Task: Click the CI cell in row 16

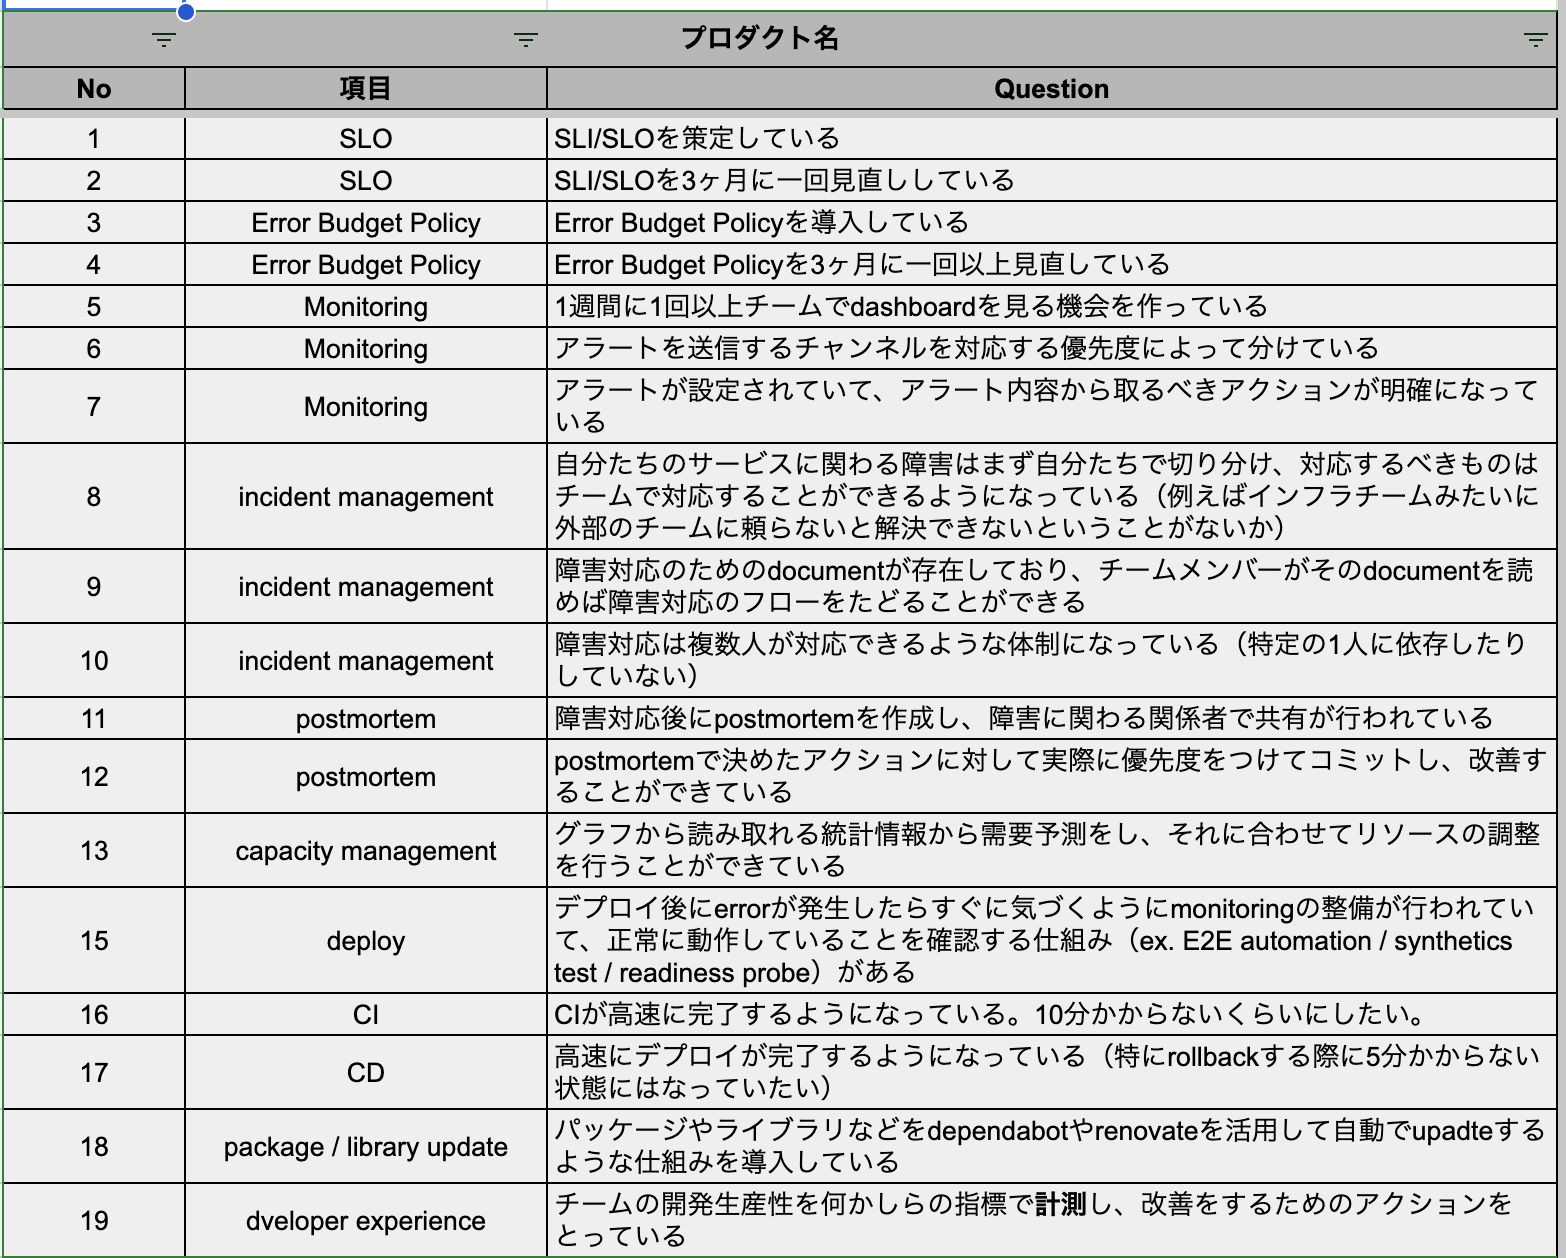Action: (366, 1014)
